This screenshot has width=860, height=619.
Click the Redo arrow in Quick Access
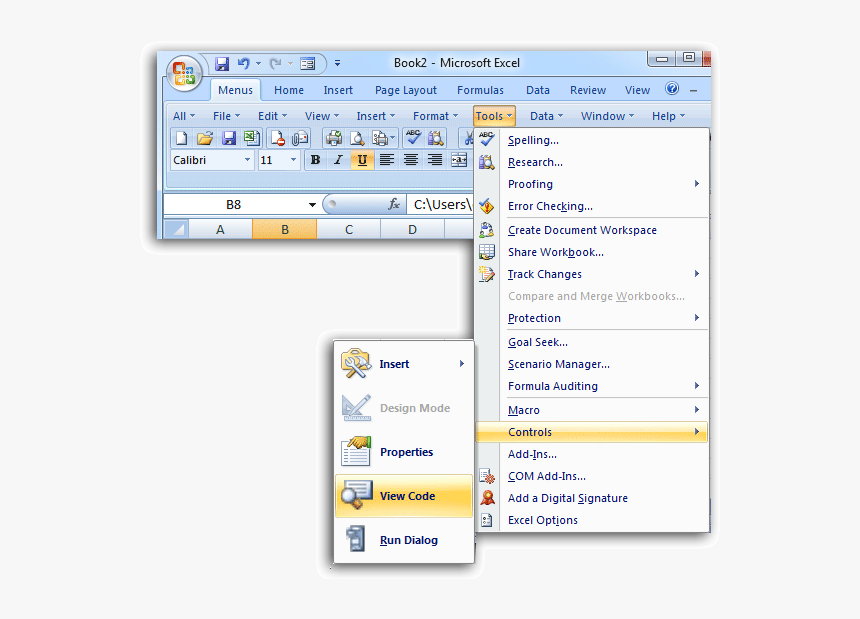pyautogui.click(x=275, y=64)
